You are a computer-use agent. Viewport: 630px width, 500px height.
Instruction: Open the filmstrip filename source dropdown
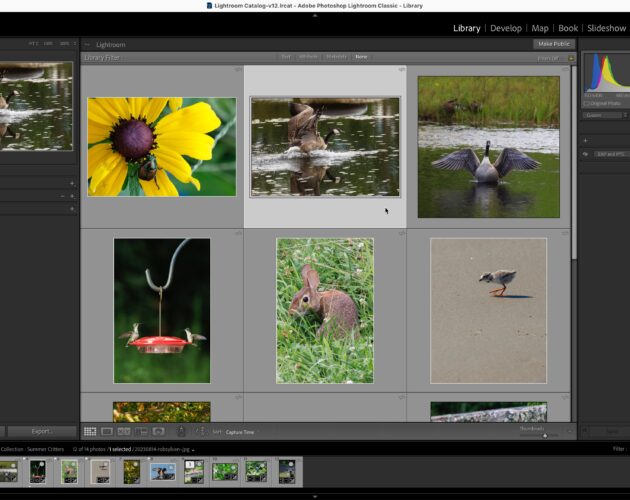164,449
